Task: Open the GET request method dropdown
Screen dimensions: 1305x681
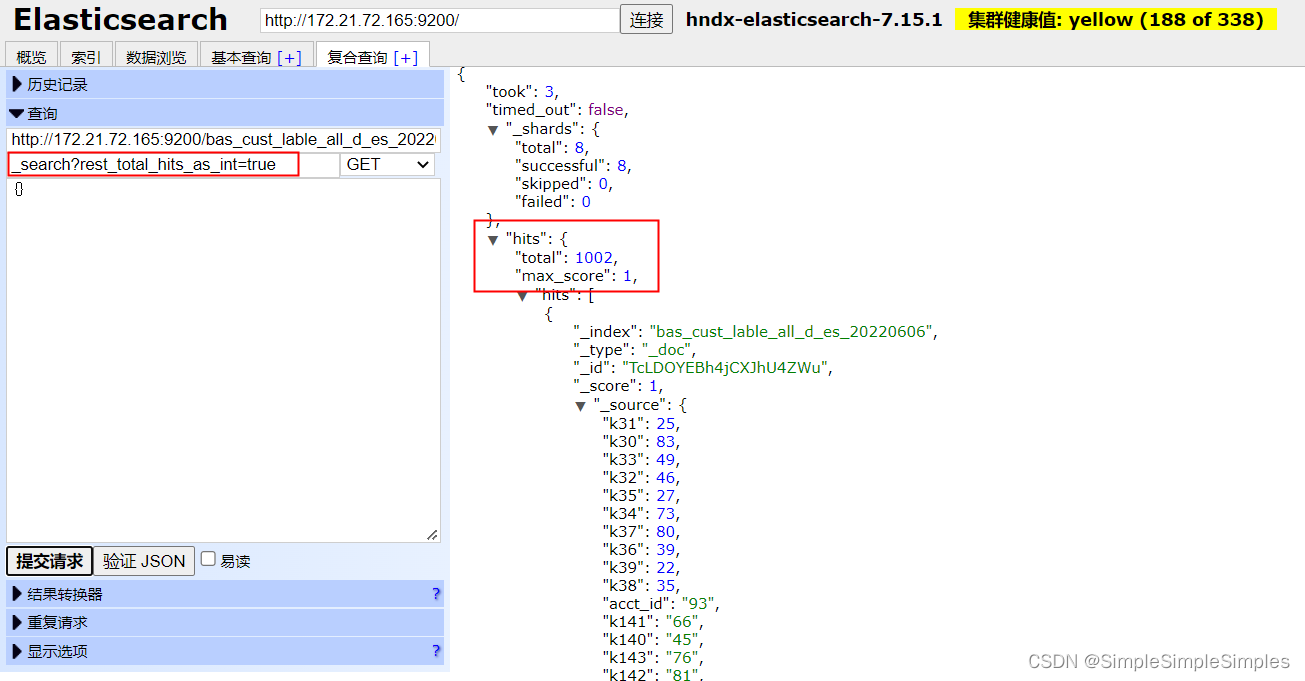Action: pyautogui.click(x=386, y=164)
